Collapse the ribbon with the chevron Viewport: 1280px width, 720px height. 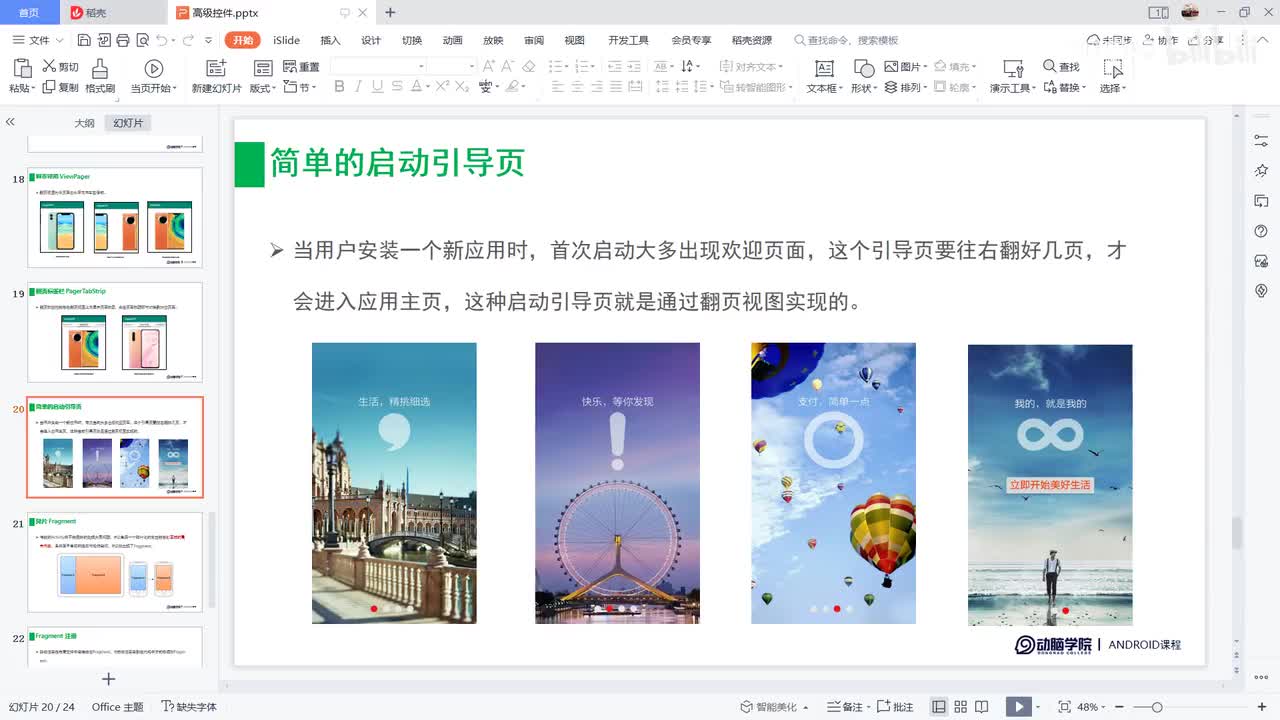[1263, 39]
